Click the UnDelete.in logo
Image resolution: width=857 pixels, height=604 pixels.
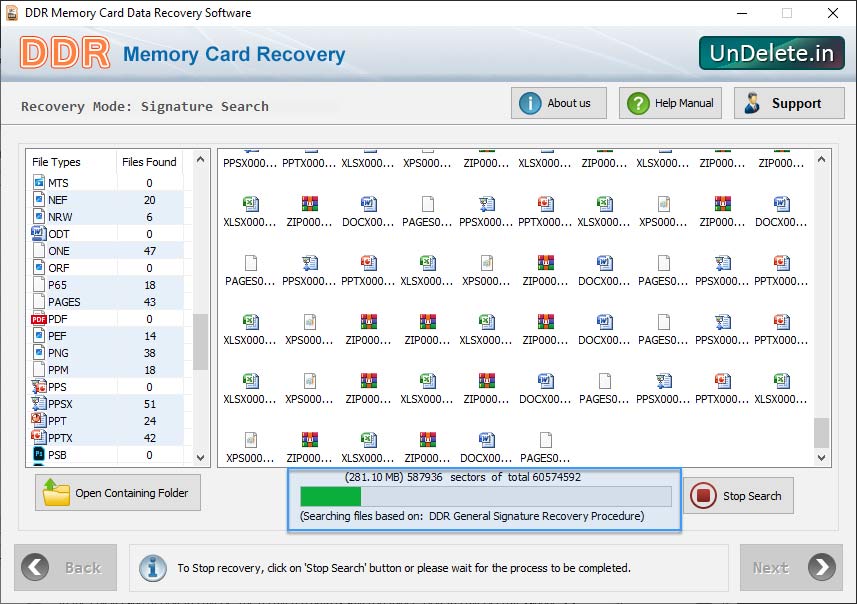click(x=772, y=53)
